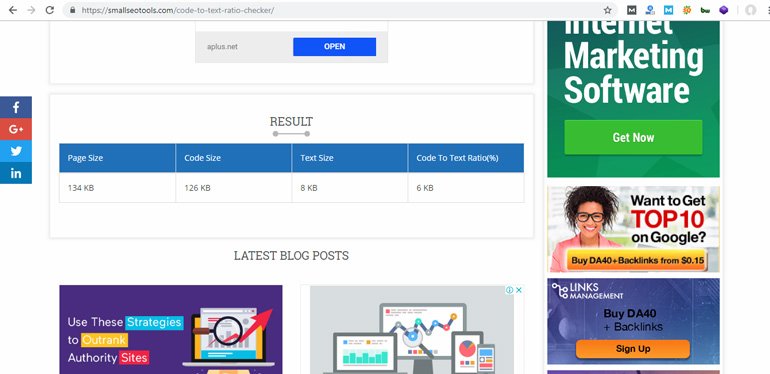This screenshot has height=374, width=770.
Task: Open the blue person extension icon
Action: (x=650, y=10)
